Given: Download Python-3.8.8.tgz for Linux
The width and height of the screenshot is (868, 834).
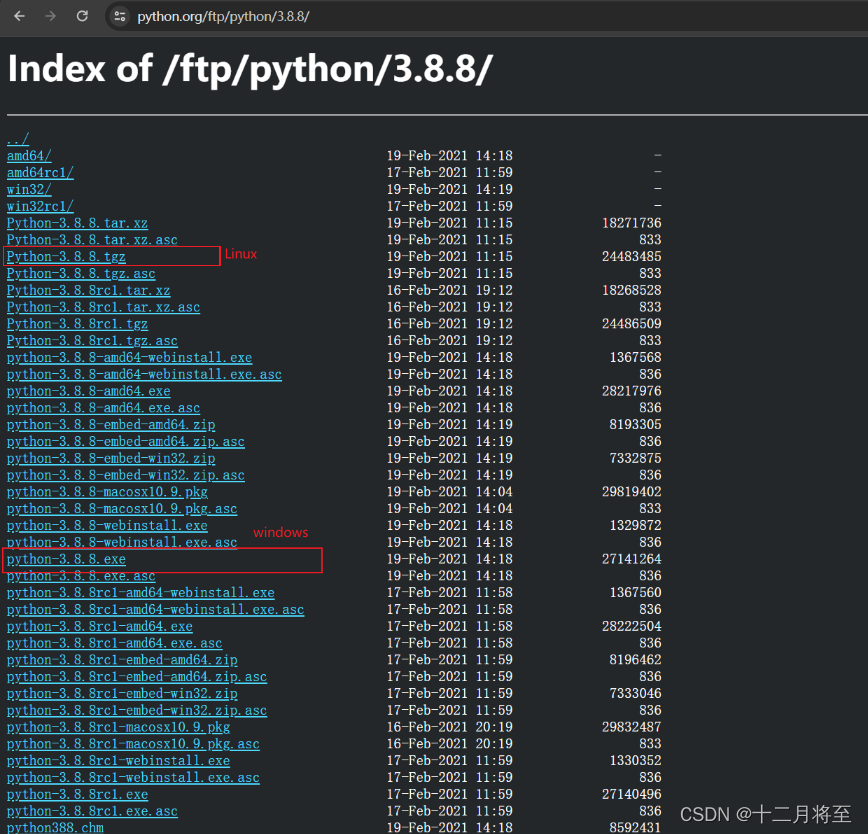Looking at the screenshot, I should 66,257.
